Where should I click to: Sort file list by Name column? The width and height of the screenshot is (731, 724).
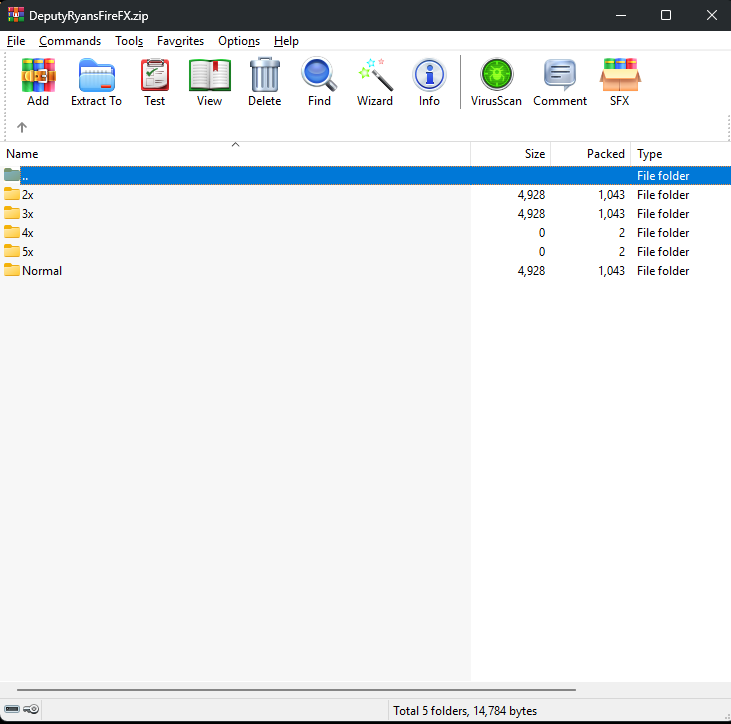pos(22,154)
